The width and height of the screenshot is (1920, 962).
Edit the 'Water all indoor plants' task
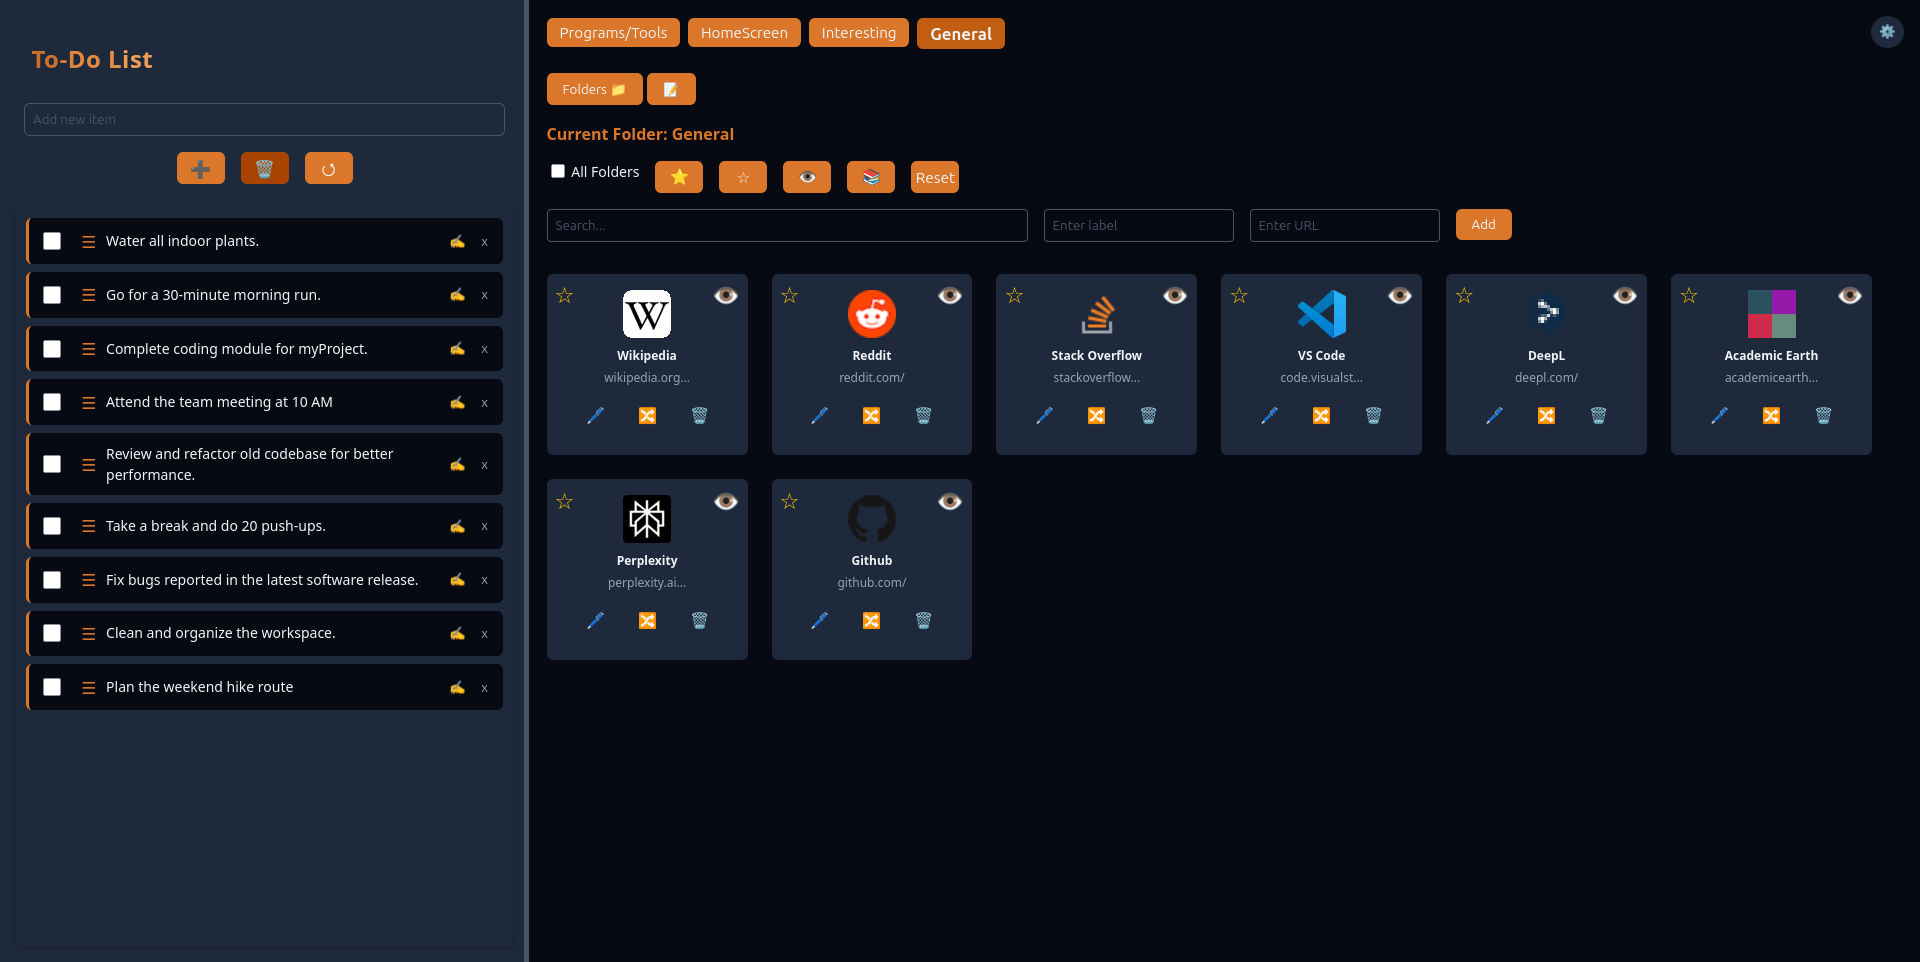pos(457,242)
